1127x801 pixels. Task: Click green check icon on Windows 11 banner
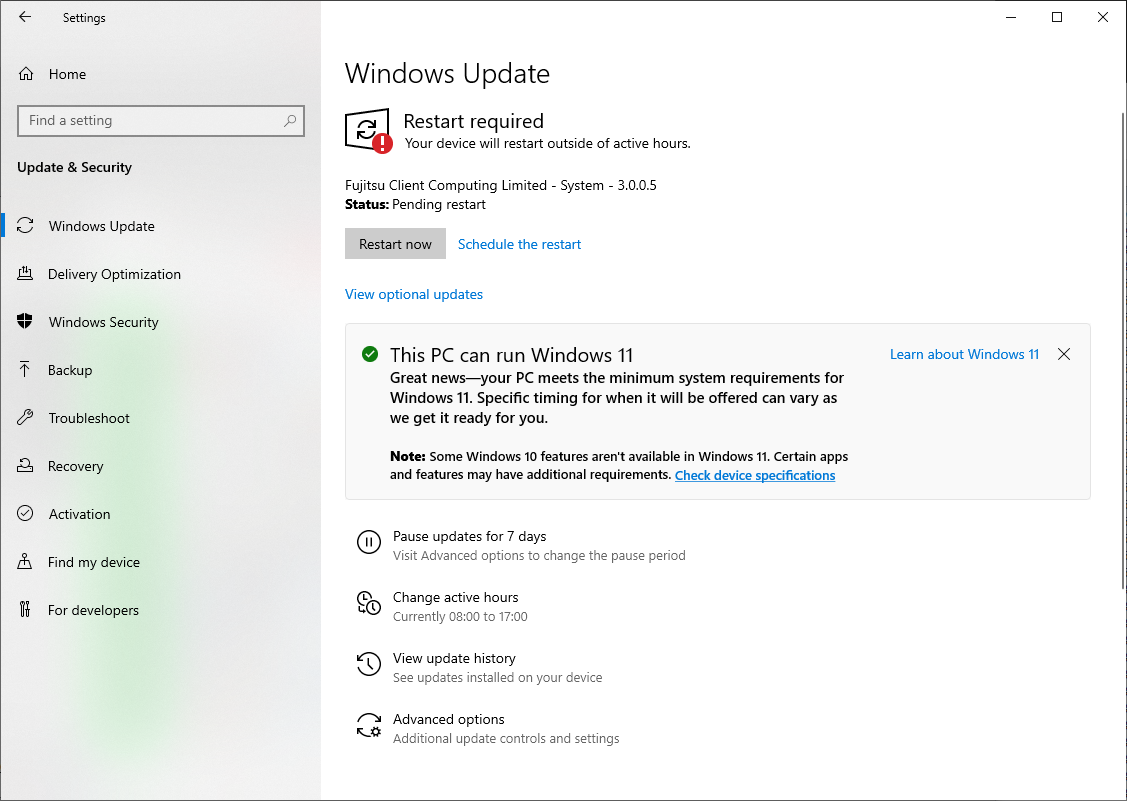370,354
